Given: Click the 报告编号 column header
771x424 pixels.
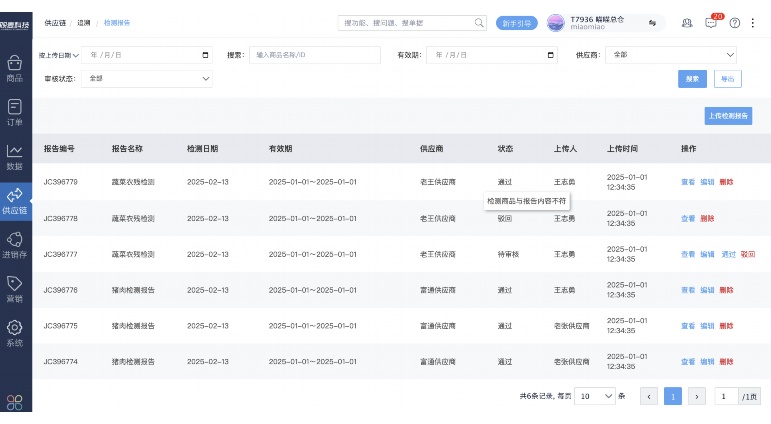Looking at the screenshot, I should (x=59, y=149).
